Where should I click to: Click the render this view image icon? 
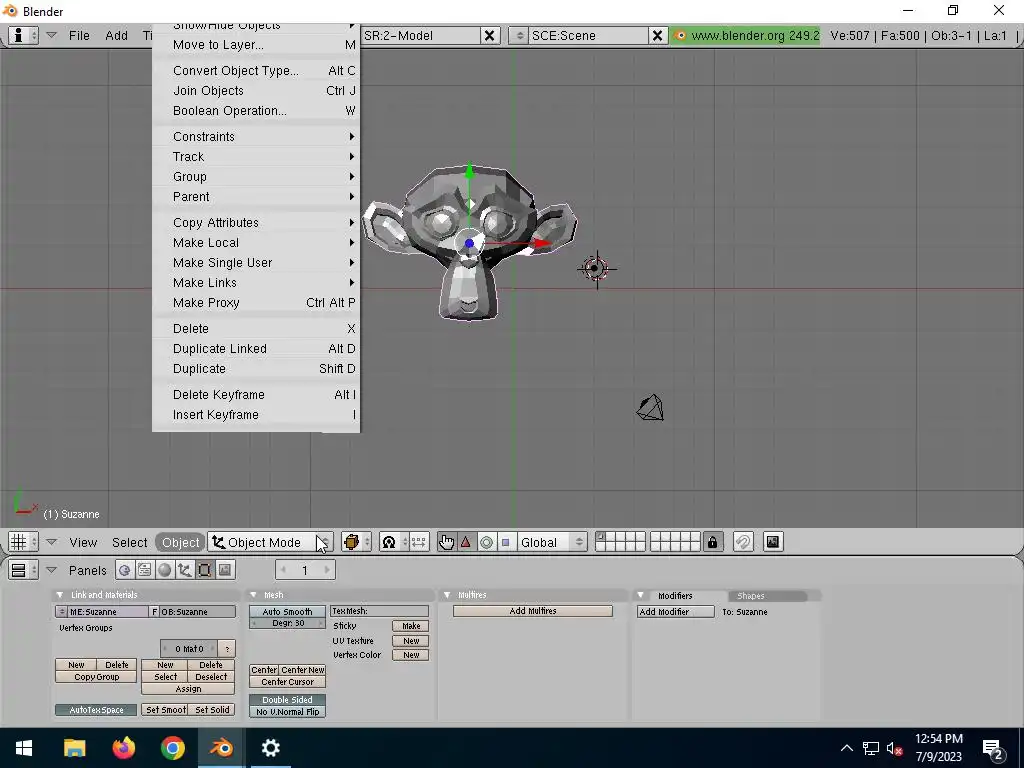[773, 542]
